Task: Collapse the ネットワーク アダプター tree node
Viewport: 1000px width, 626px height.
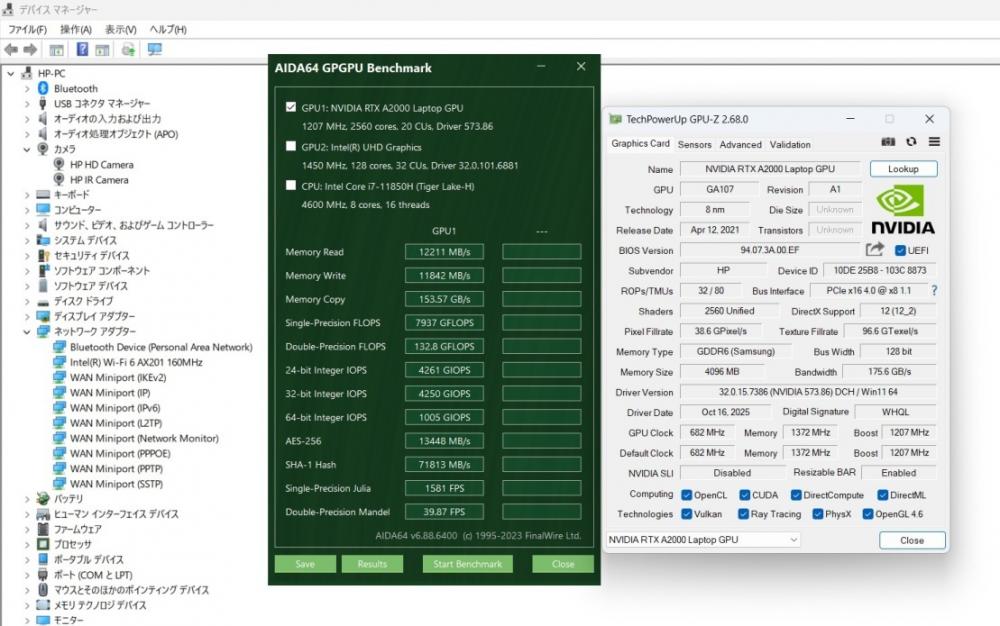Action: click(27, 331)
